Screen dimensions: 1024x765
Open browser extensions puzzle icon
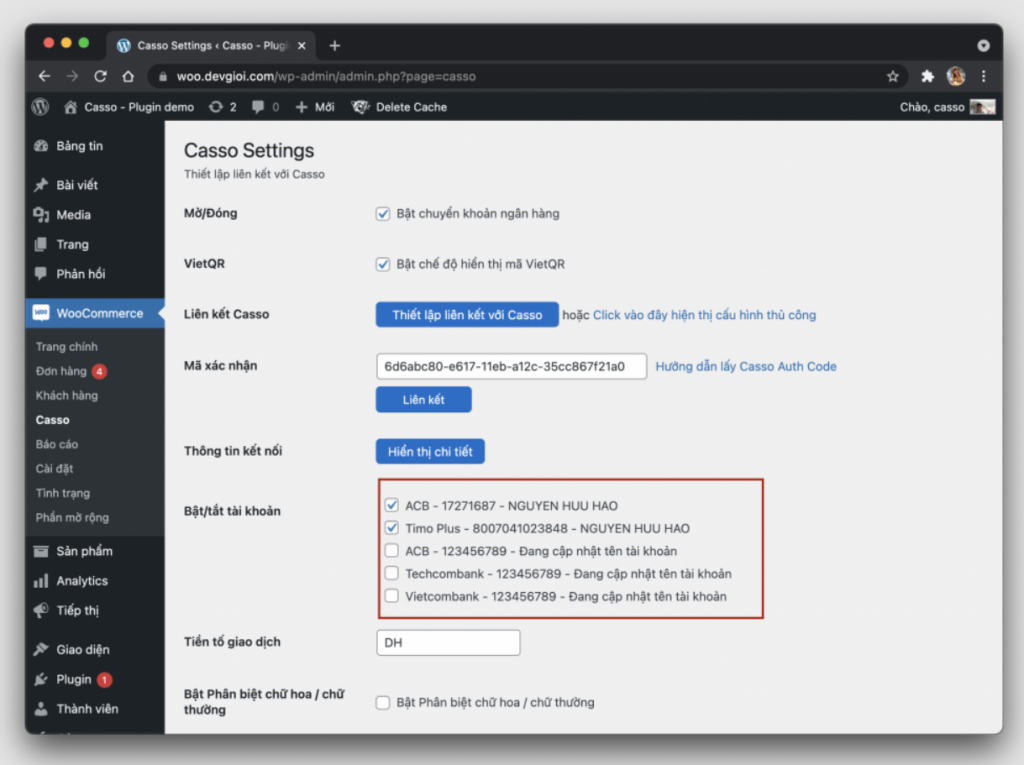(x=927, y=76)
